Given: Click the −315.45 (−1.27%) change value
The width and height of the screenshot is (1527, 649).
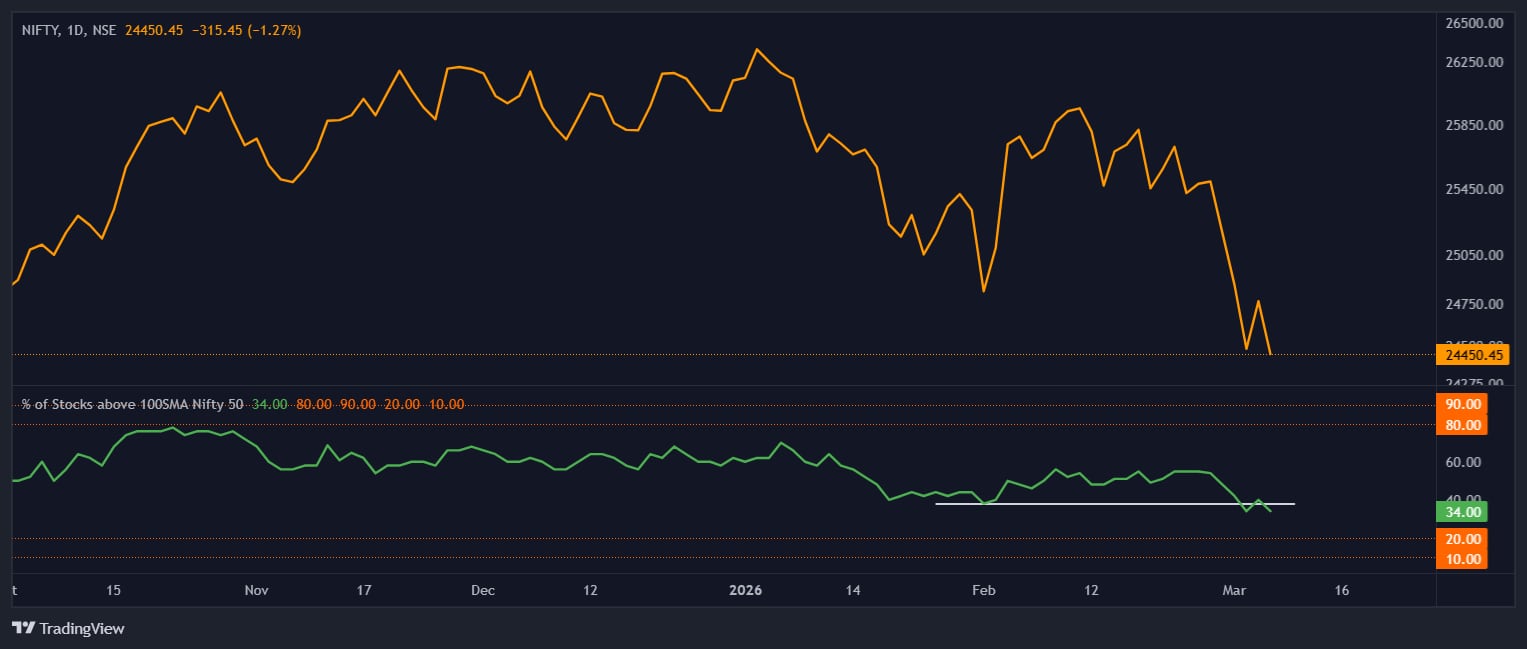Looking at the screenshot, I should tap(245, 31).
